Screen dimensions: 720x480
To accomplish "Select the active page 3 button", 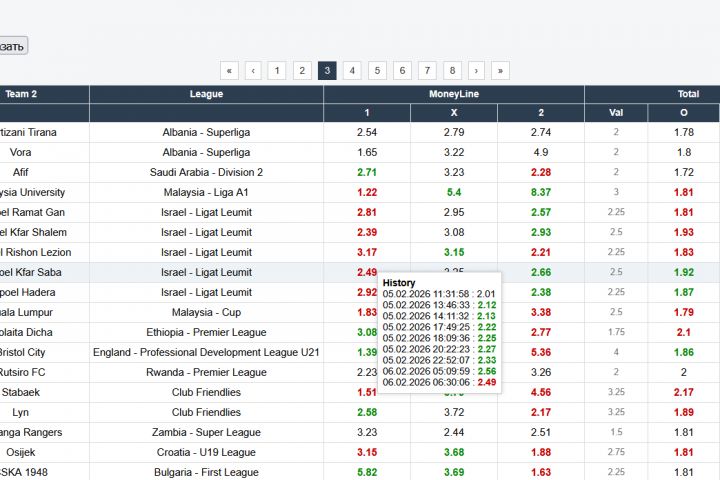I will click(x=327, y=70).
